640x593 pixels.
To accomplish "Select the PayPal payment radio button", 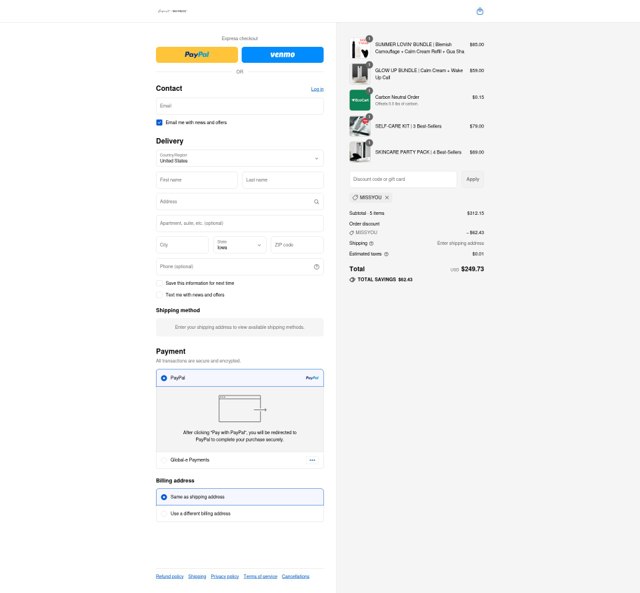I will tap(164, 378).
